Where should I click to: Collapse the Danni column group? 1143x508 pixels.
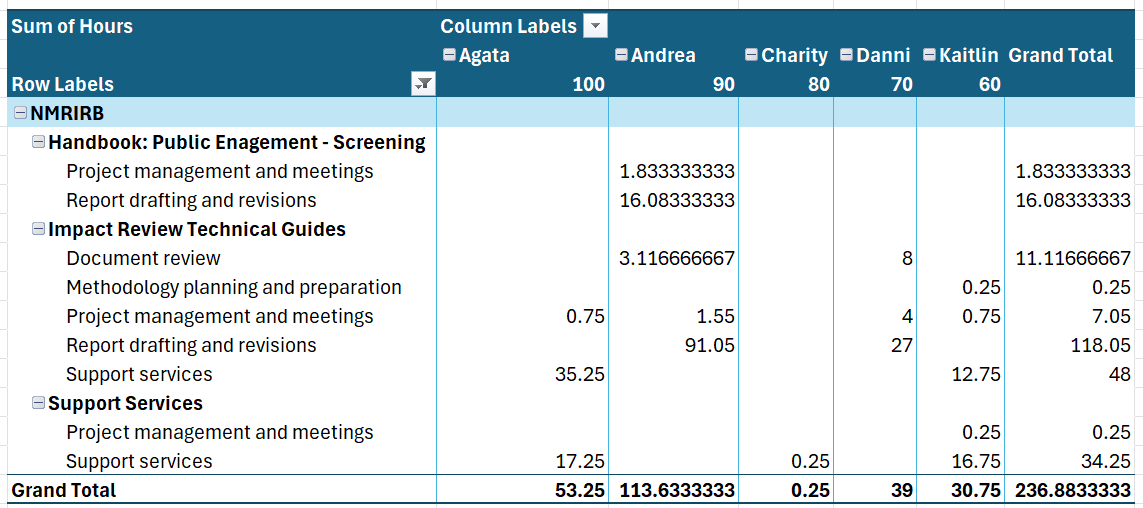pos(846,55)
